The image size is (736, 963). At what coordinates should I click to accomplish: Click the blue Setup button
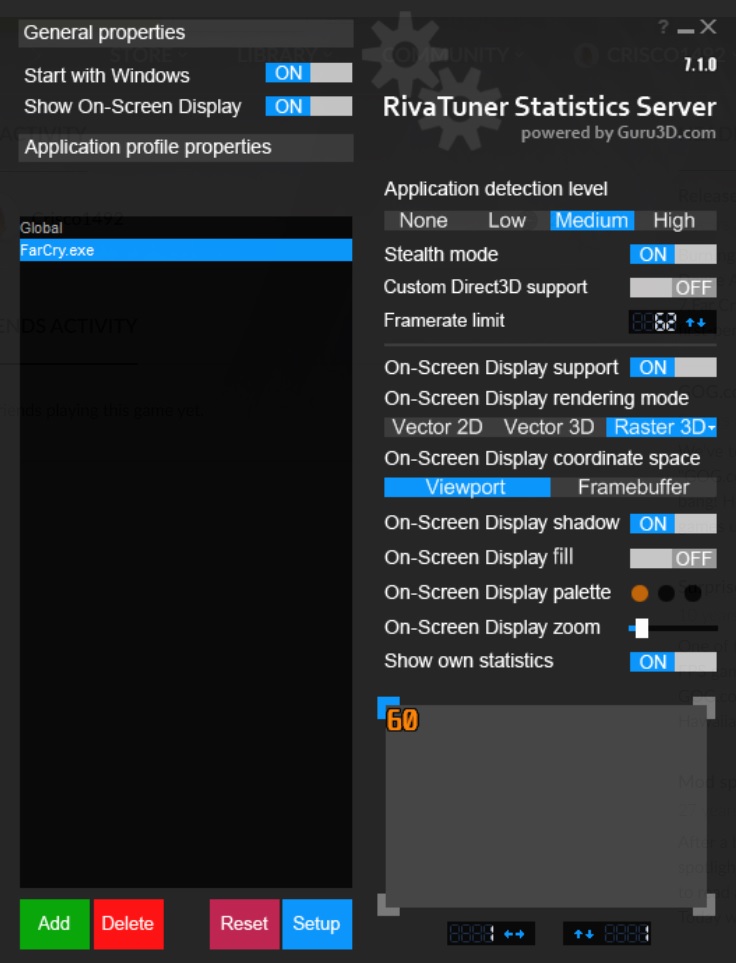(317, 924)
